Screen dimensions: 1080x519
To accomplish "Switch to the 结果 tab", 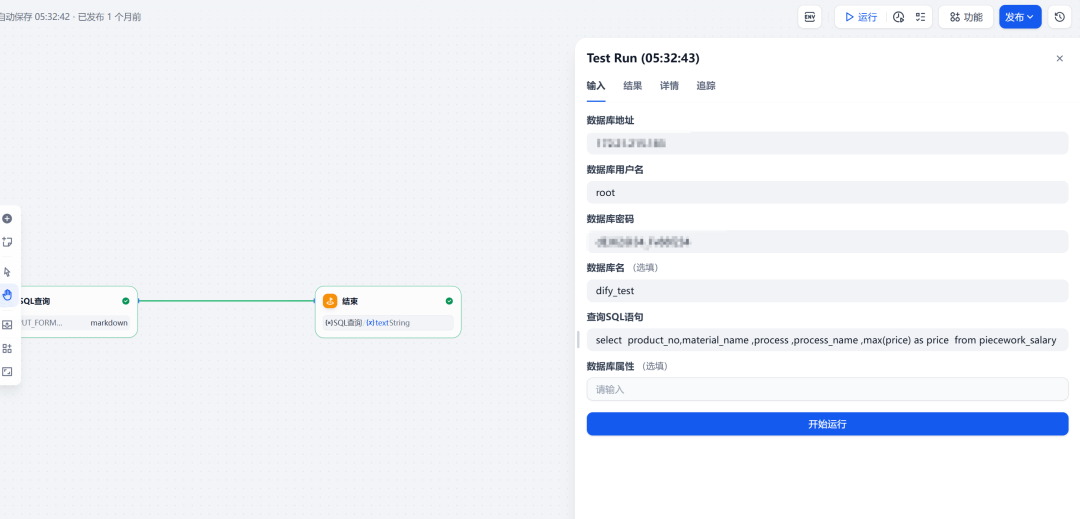I will point(633,86).
